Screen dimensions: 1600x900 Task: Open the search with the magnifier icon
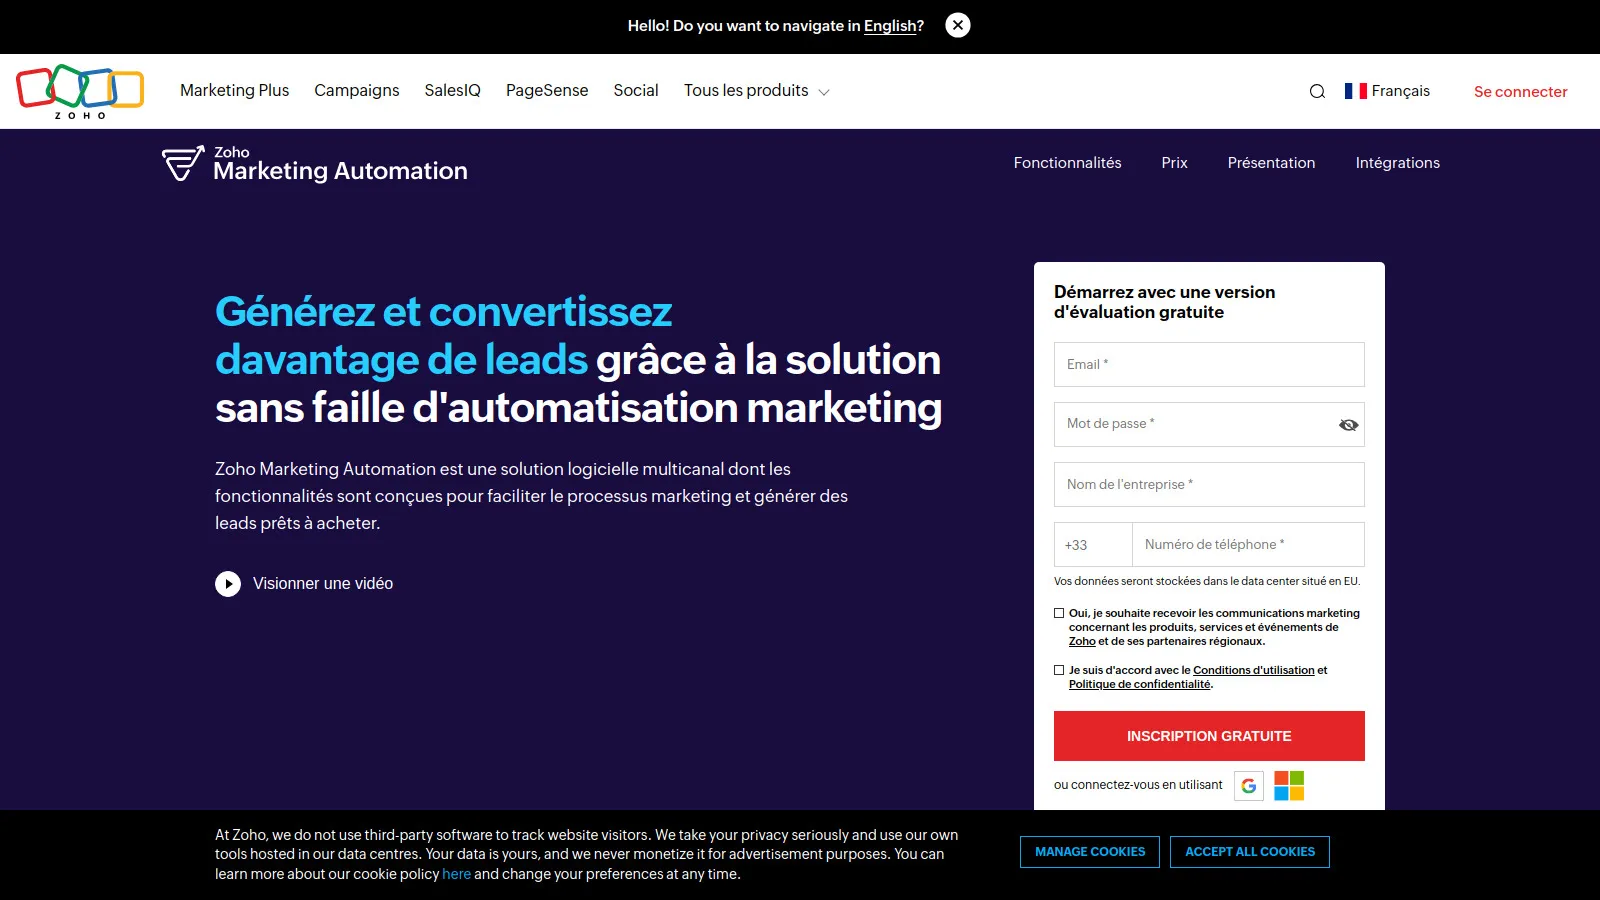coord(1318,91)
